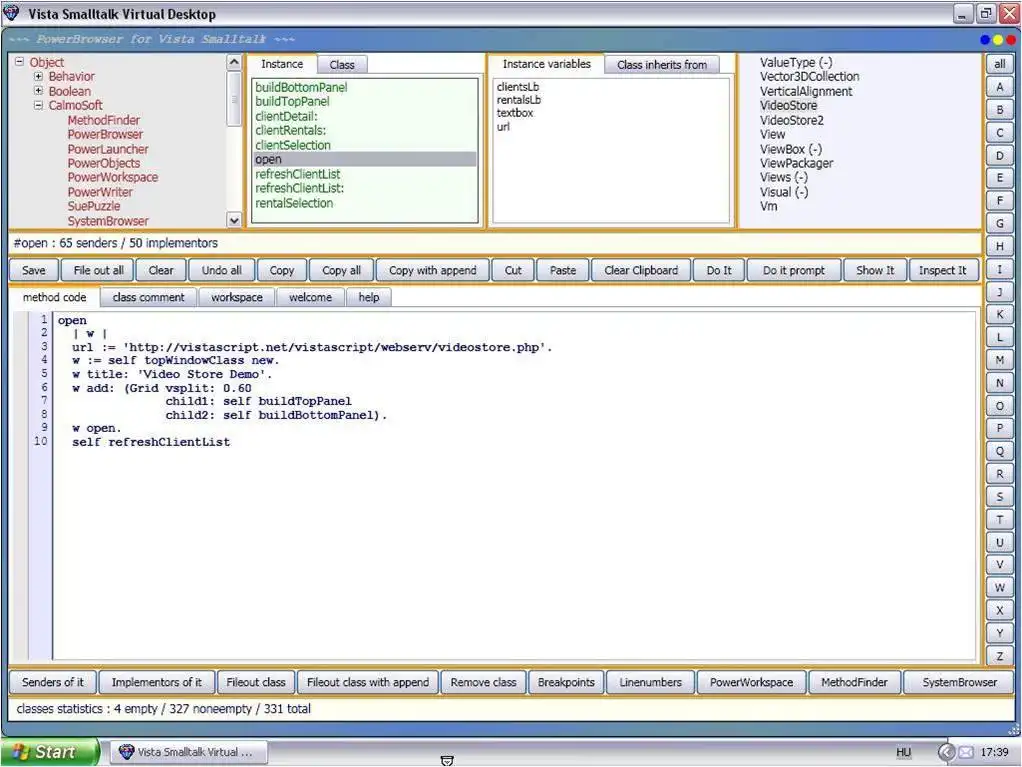Viewport: 1022px width, 767px height.
Task: Expand the Behavior tree node
Action: [38, 76]
